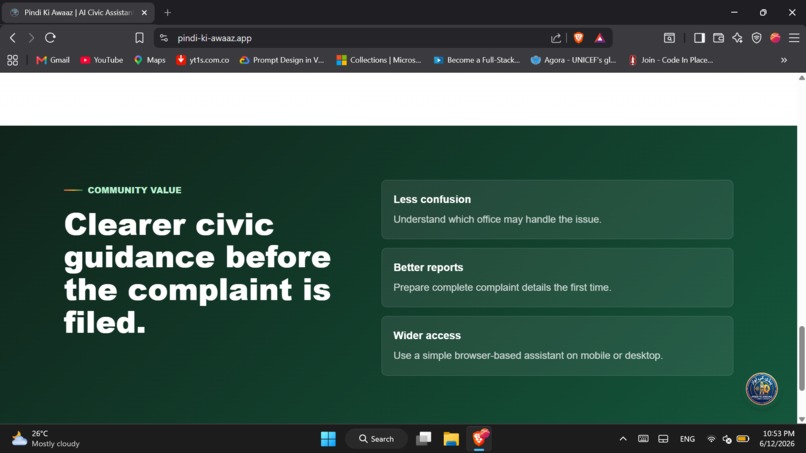This screenshot has height=453, width=806.
Task: Open Brave Shields lion icon
Action: (578, 38)
